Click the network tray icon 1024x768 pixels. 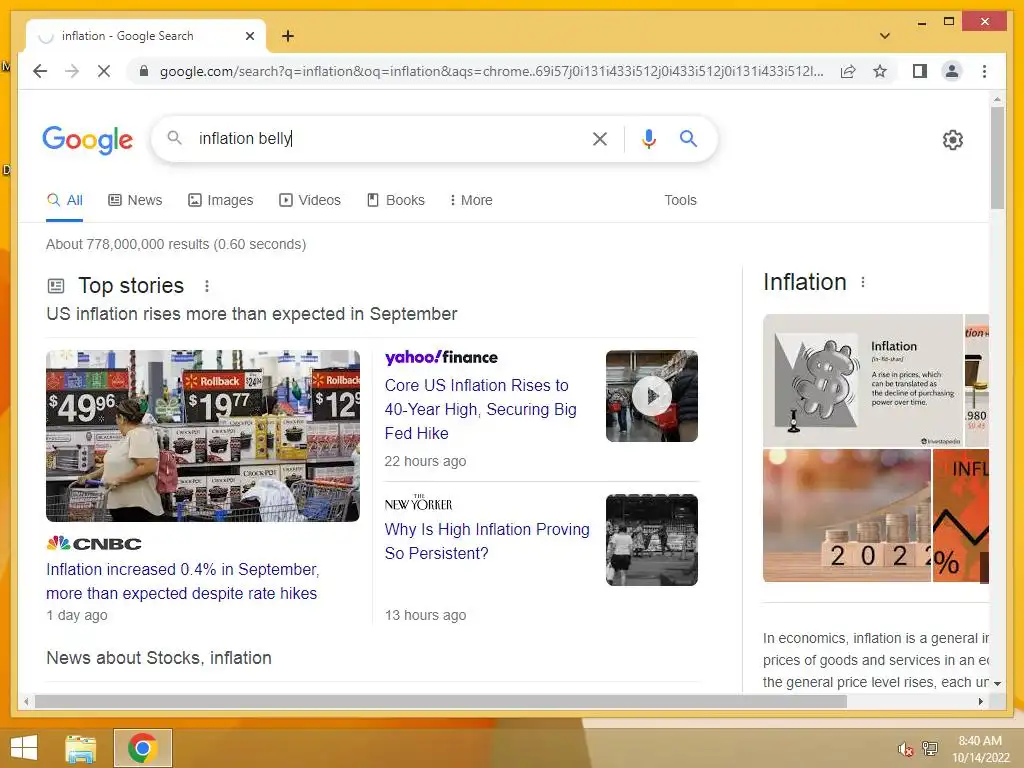tap(929, 748)
